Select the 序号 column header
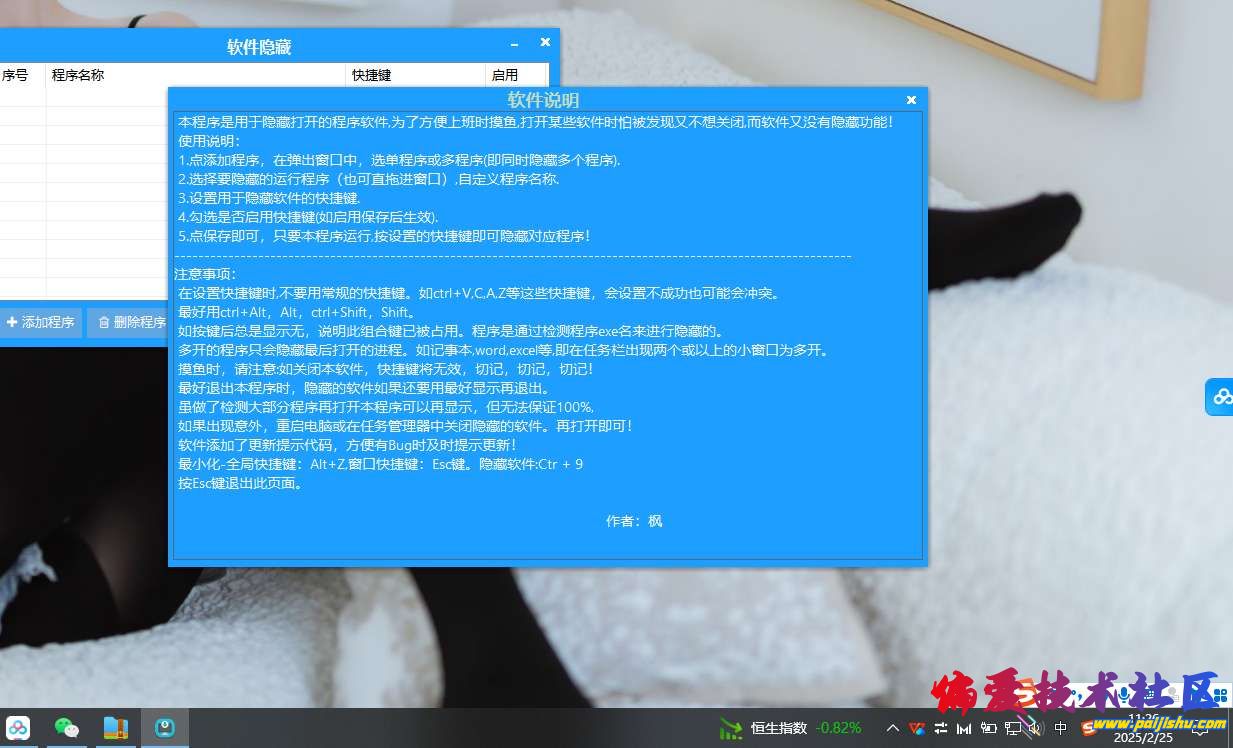 coord(14,75)
